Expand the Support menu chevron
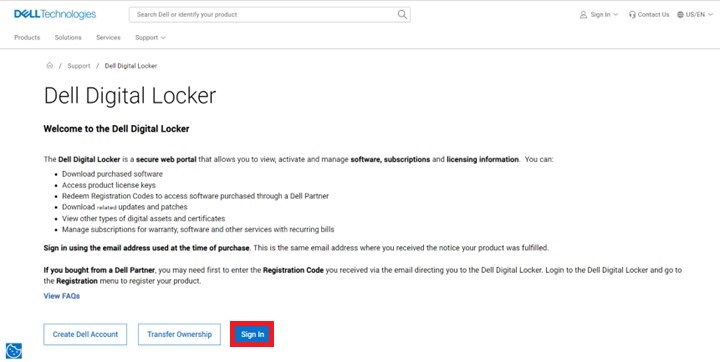720x362 pixels. pos(163,38)
